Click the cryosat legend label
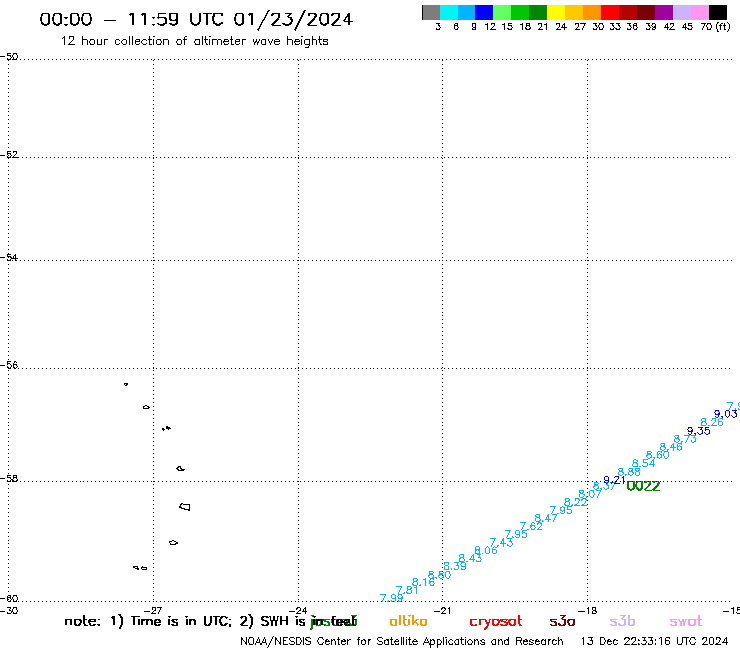The height and width of the screenshot is (650, 740). [496, 622]
